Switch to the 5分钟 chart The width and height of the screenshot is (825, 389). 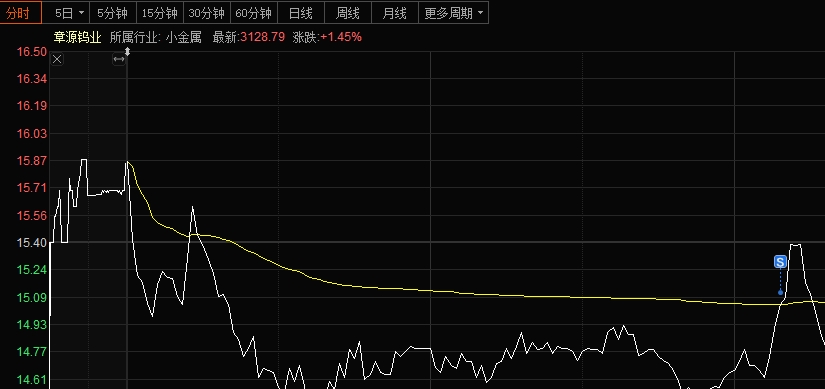point(113,13)
